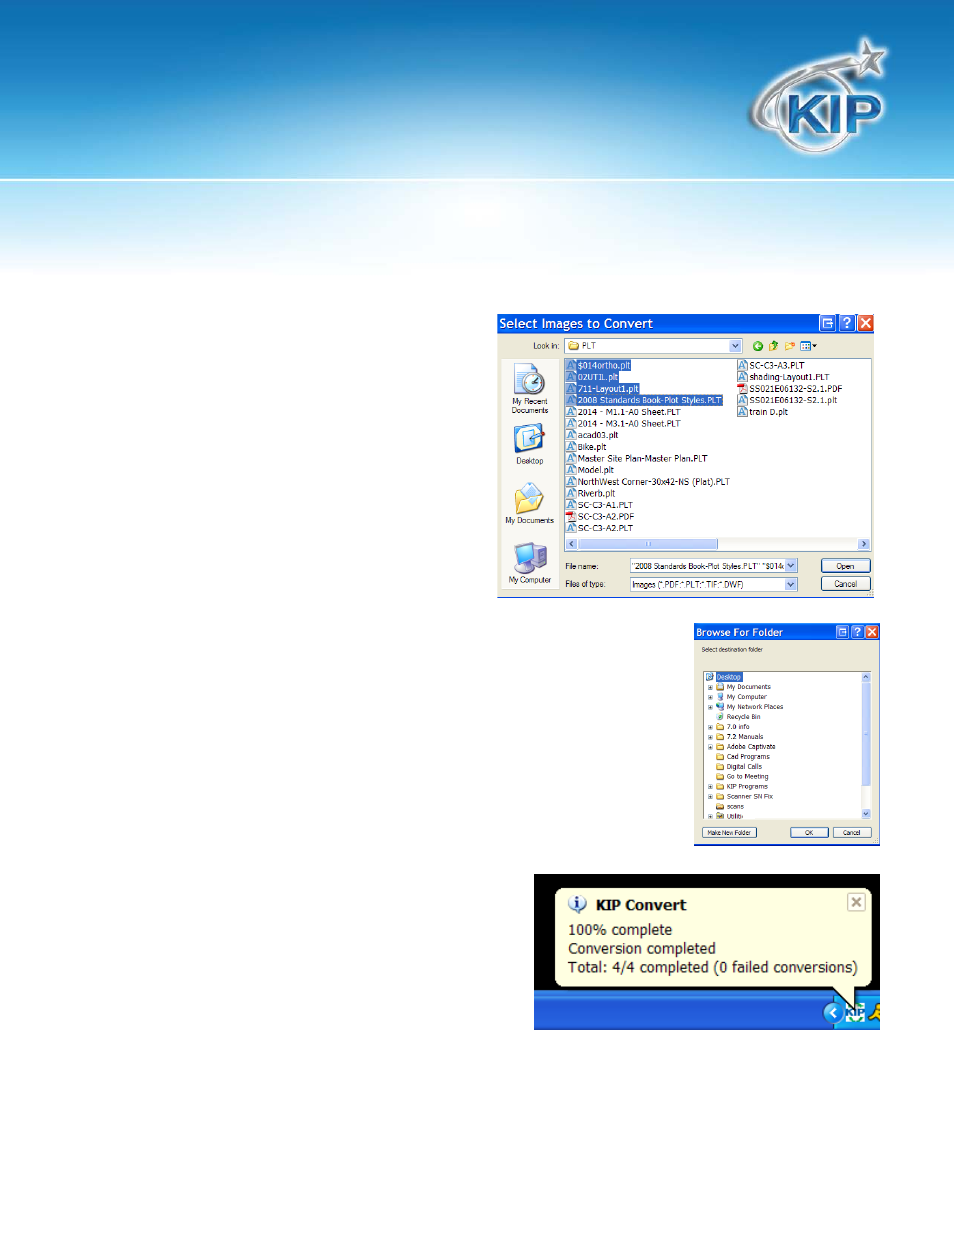Click the My Documents folder icon in tree

pos(720,687)
